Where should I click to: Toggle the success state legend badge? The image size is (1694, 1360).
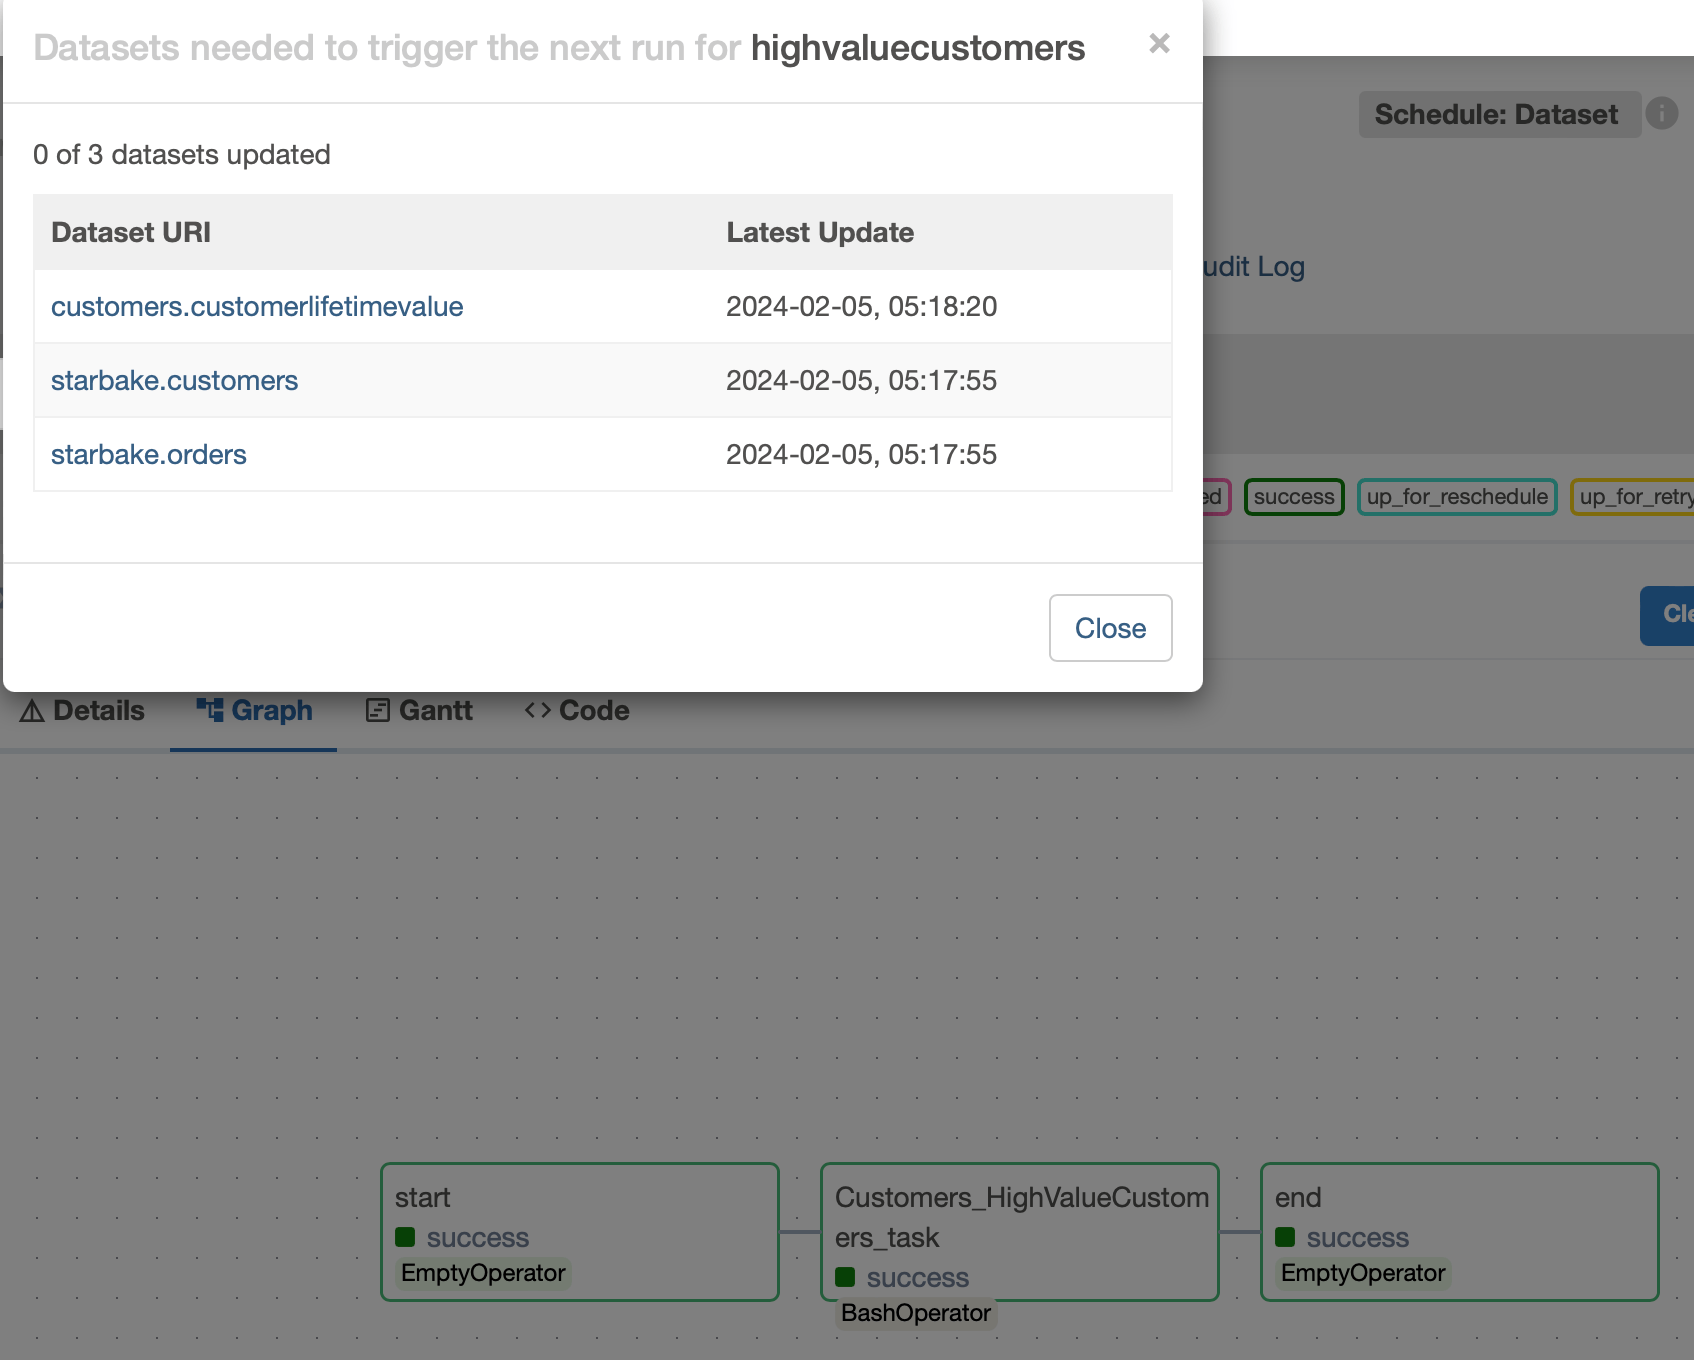(1293, 497)
